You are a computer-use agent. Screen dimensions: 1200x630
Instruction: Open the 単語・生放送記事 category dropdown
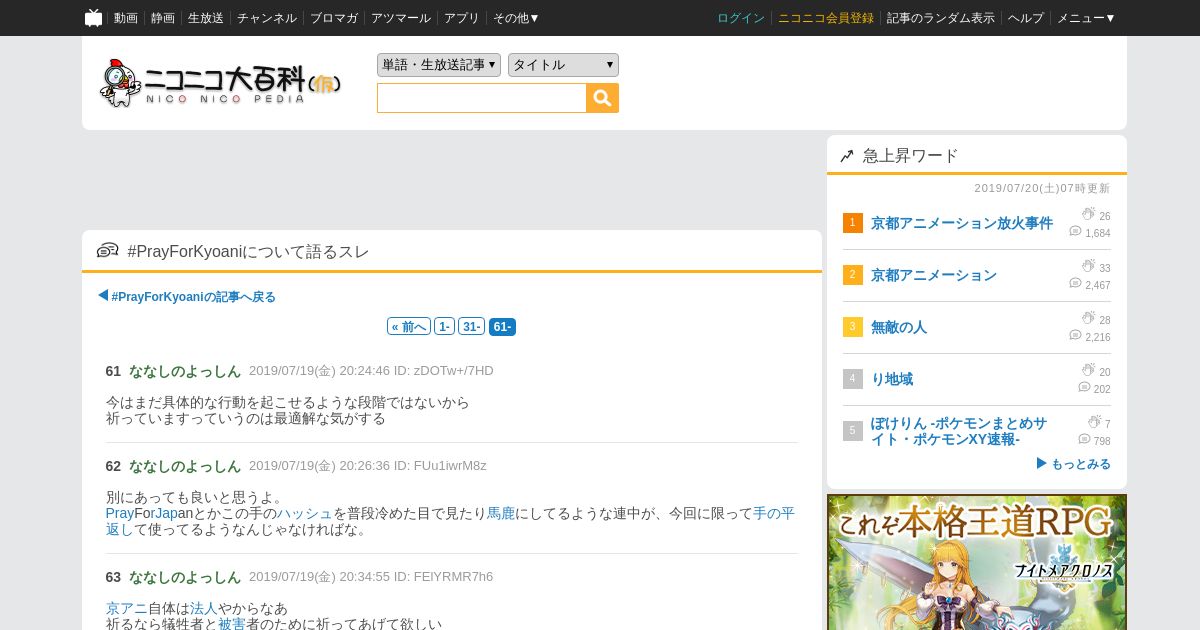(439, 65)
